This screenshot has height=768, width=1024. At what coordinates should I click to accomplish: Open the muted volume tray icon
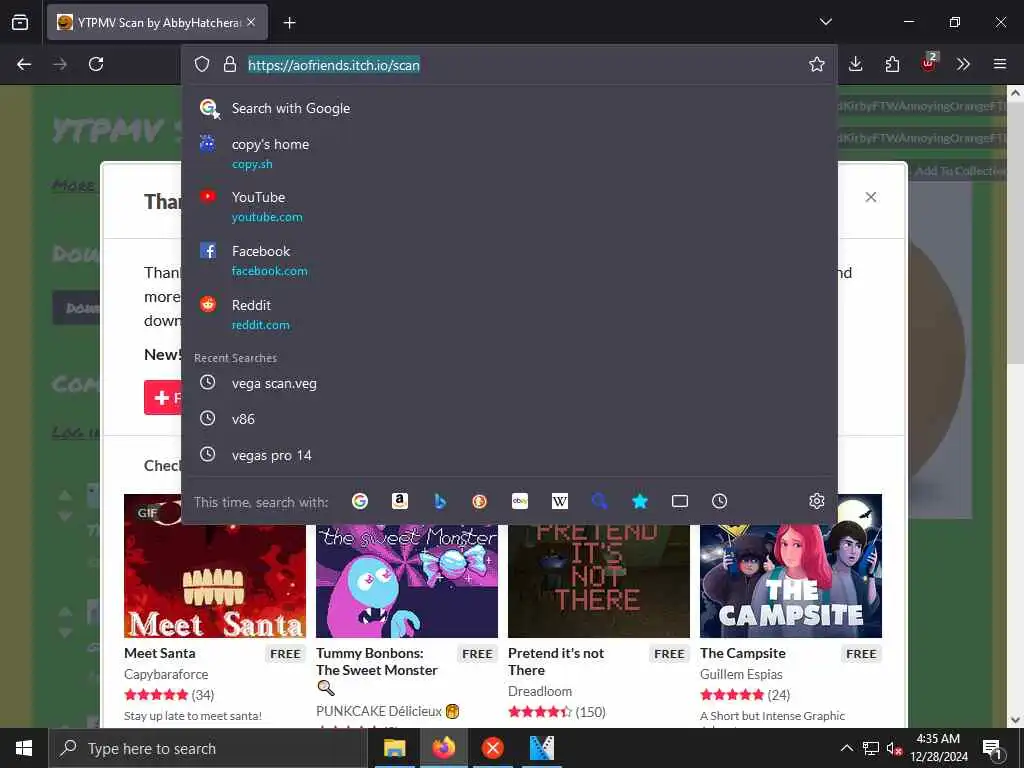[x=894, y=749]
